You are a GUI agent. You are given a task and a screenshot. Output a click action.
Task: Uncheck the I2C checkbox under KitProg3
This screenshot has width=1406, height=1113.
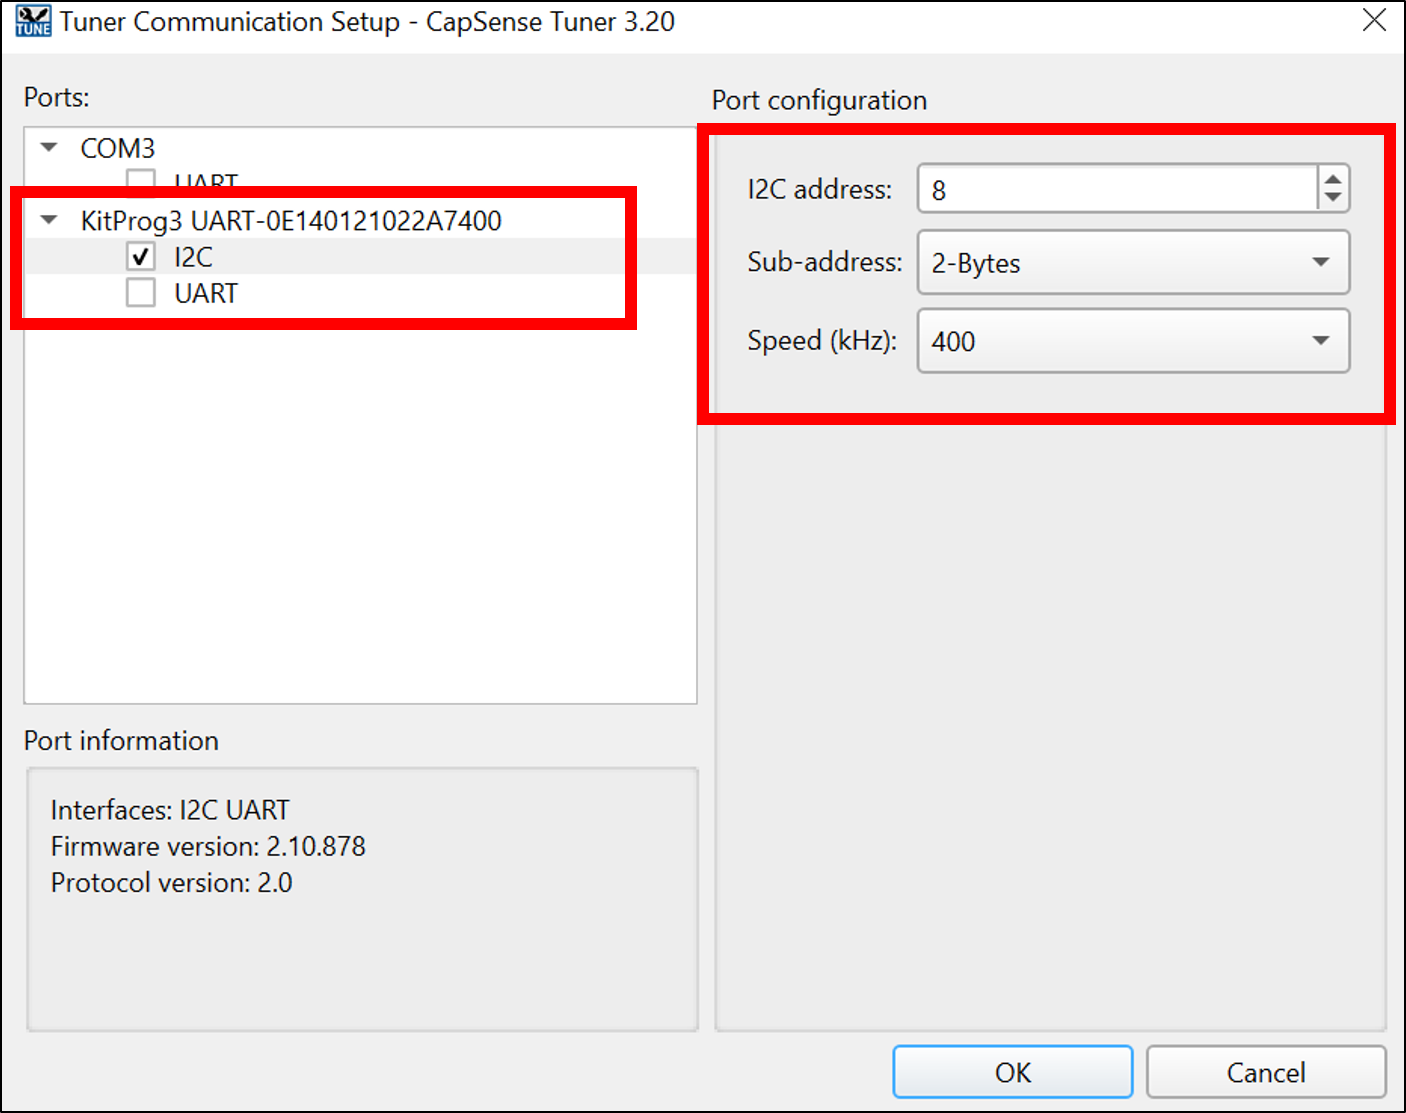[141, 257]
